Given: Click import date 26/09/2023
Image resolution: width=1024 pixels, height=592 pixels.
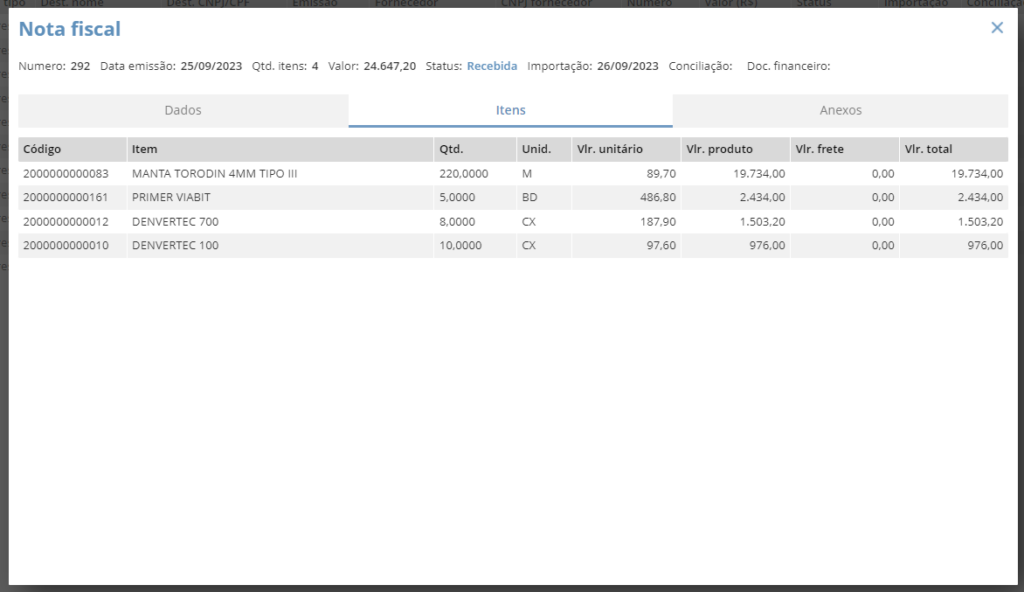Looking at the screenshot, I should [x=628, y=66].
